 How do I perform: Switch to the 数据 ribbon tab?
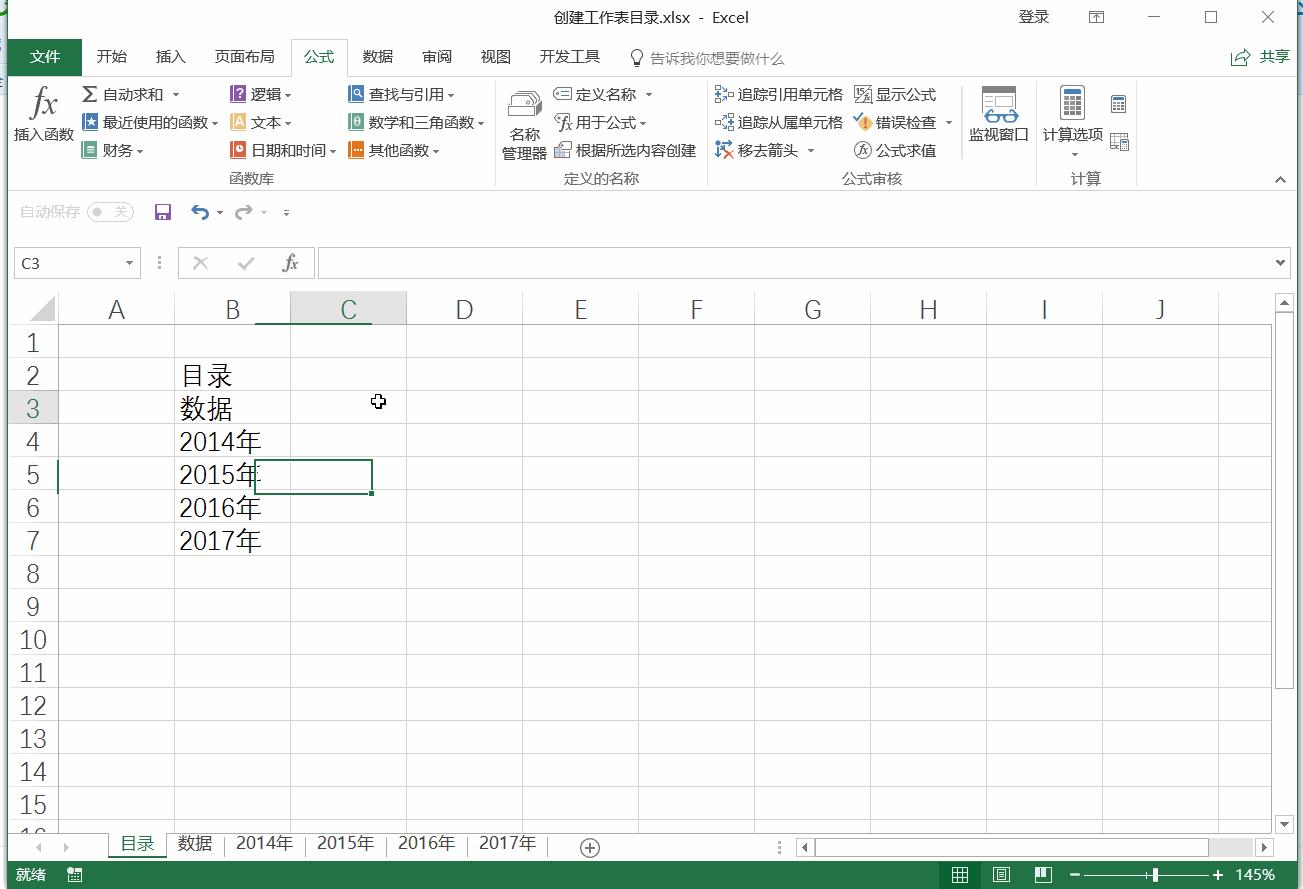[x=377, y=57]
